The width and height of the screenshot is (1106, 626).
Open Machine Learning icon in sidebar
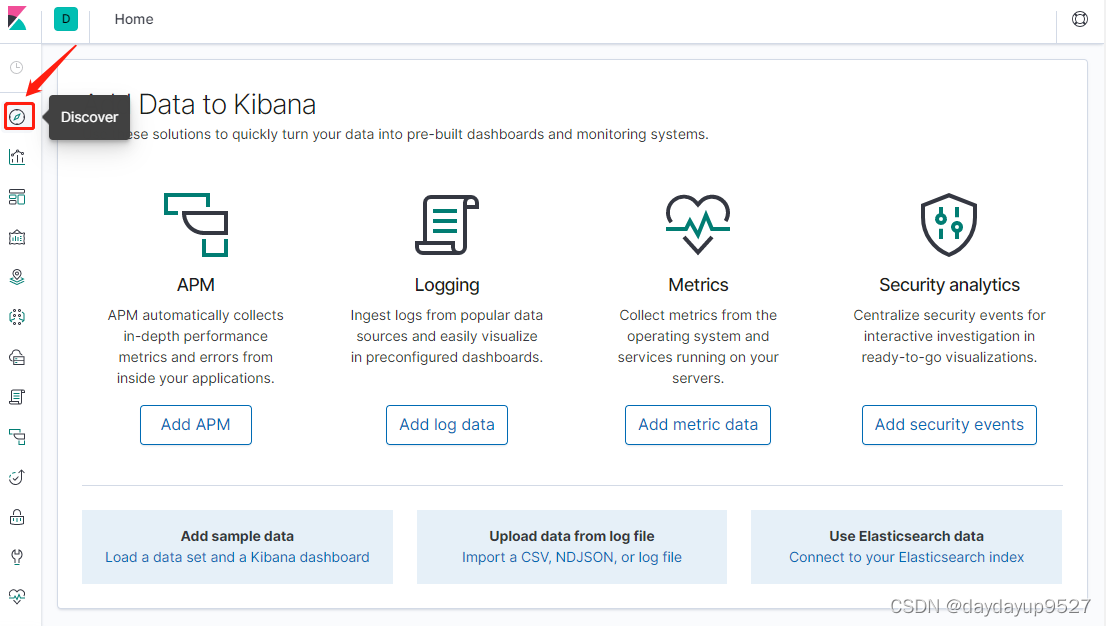click(17, 317)
